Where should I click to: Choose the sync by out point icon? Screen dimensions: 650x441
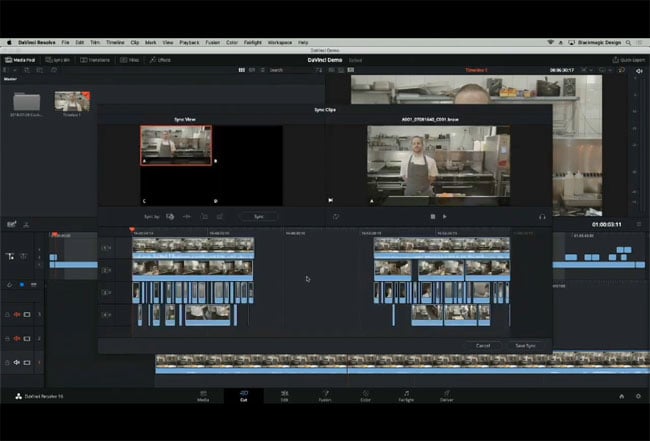[x=220, y=216]
